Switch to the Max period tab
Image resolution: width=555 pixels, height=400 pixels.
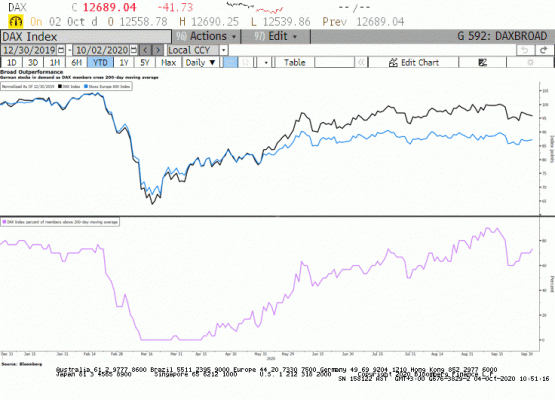(168, 63)
